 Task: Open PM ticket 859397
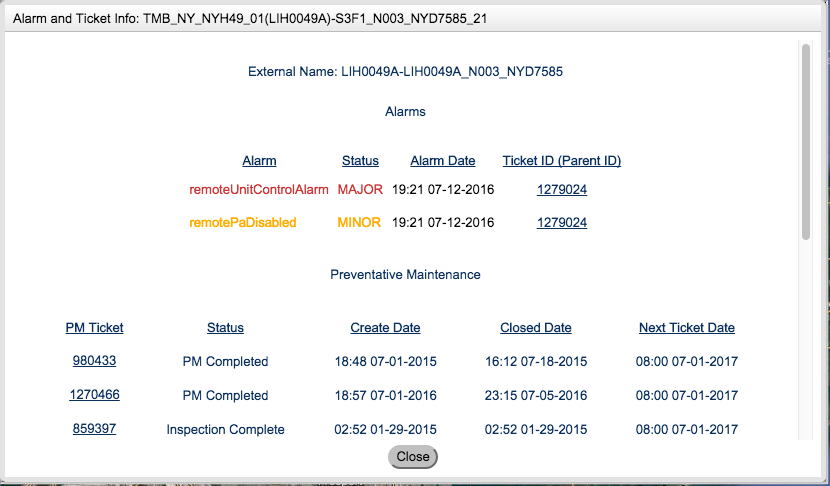(x=94, y=429)
